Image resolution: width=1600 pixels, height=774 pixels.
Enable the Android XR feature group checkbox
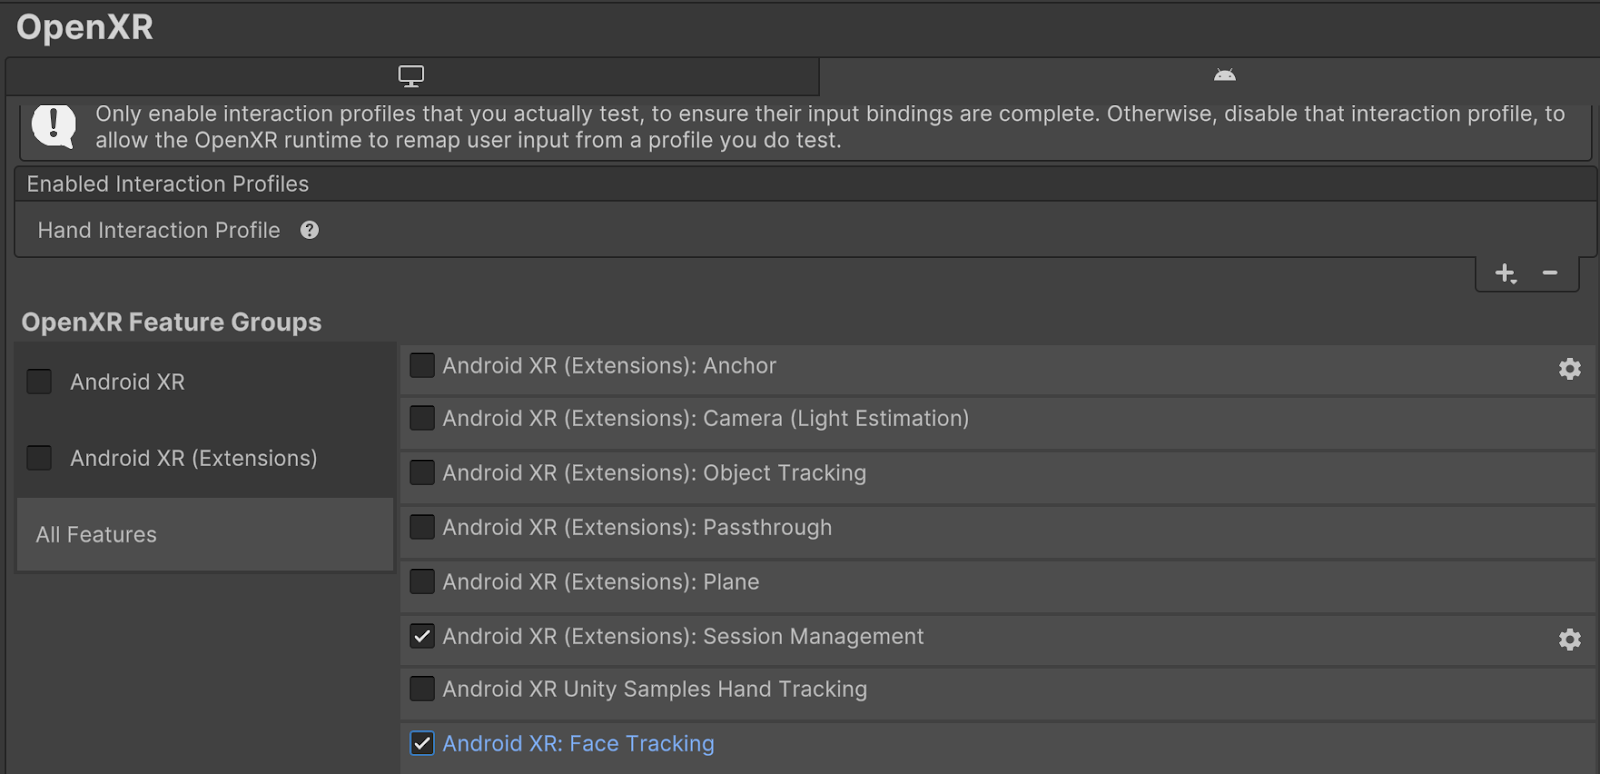click(39, 382)
